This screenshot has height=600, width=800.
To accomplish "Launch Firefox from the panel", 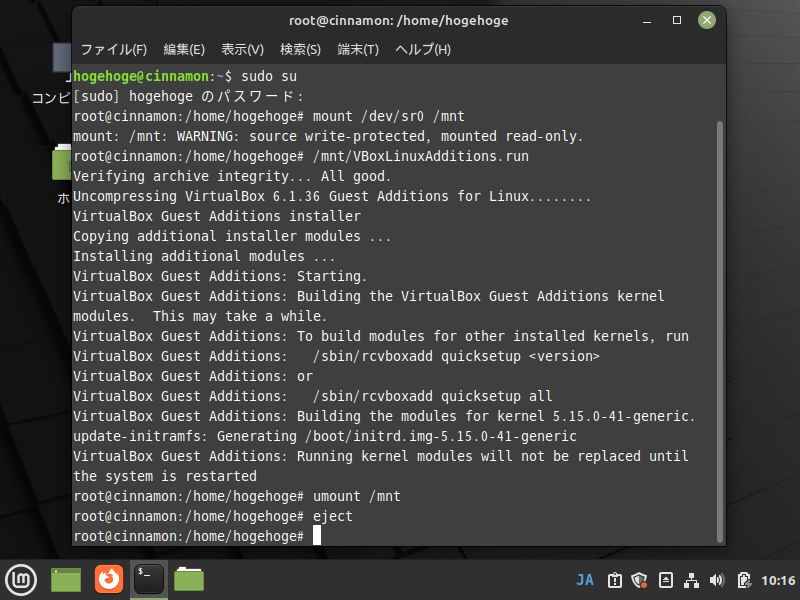I will coord(109,579).
